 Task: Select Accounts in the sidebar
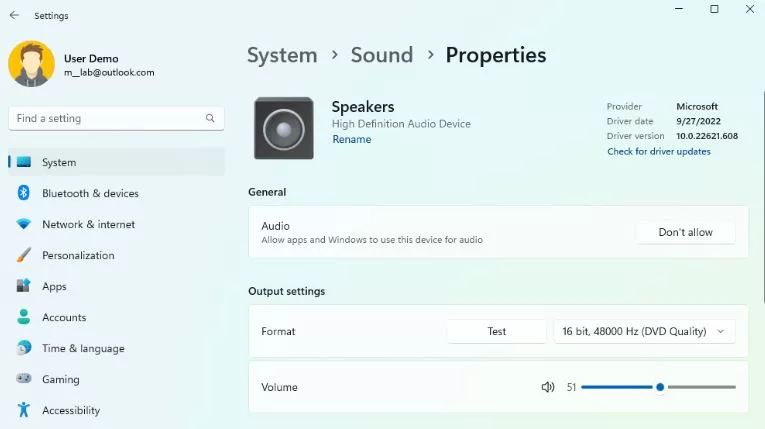pos(116,317)
